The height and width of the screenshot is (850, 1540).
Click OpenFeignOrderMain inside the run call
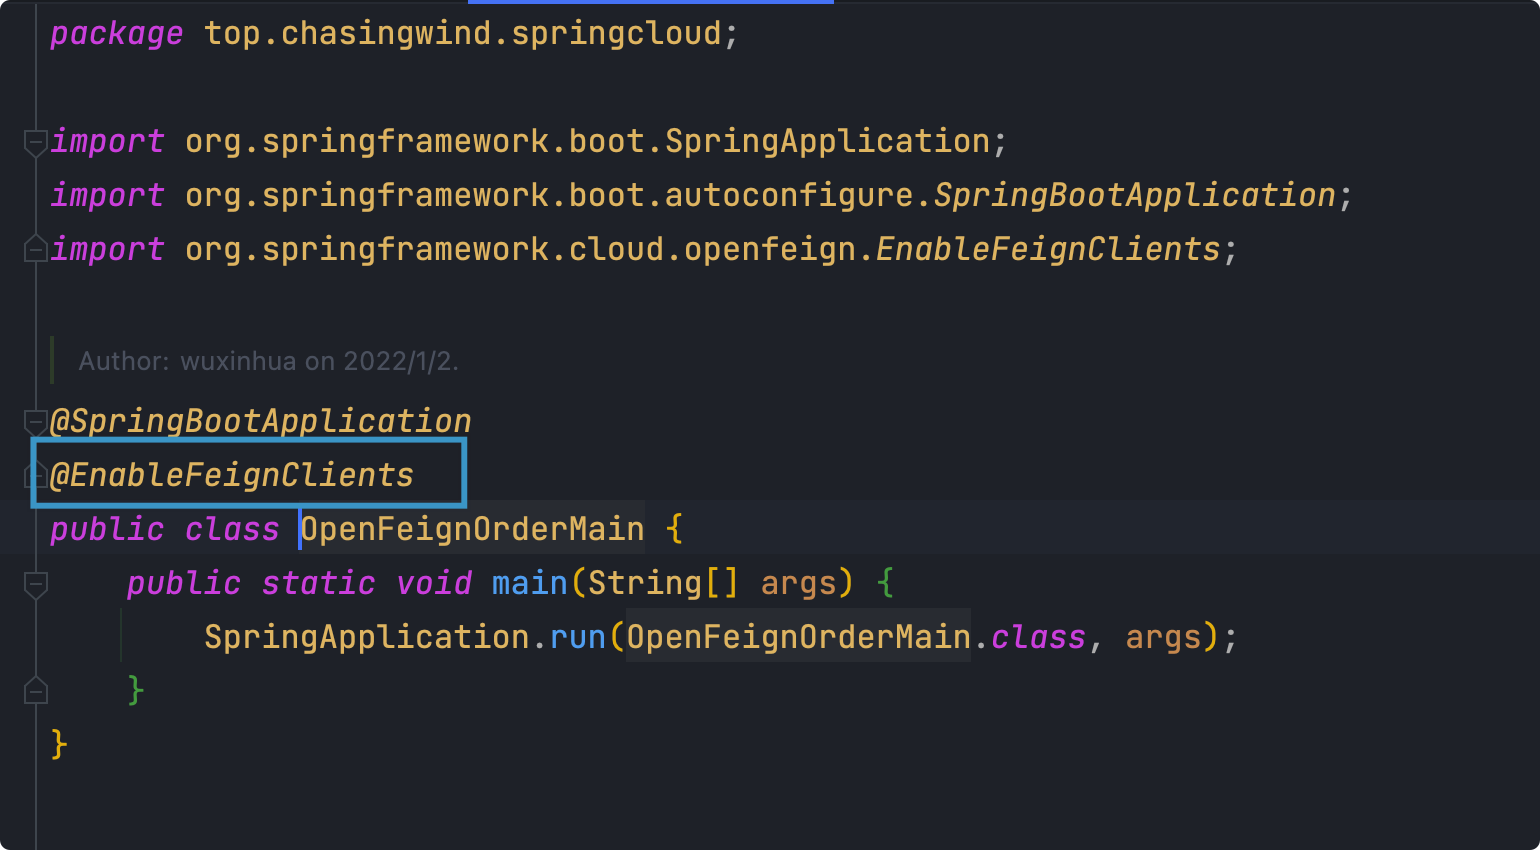pos(799,637)
